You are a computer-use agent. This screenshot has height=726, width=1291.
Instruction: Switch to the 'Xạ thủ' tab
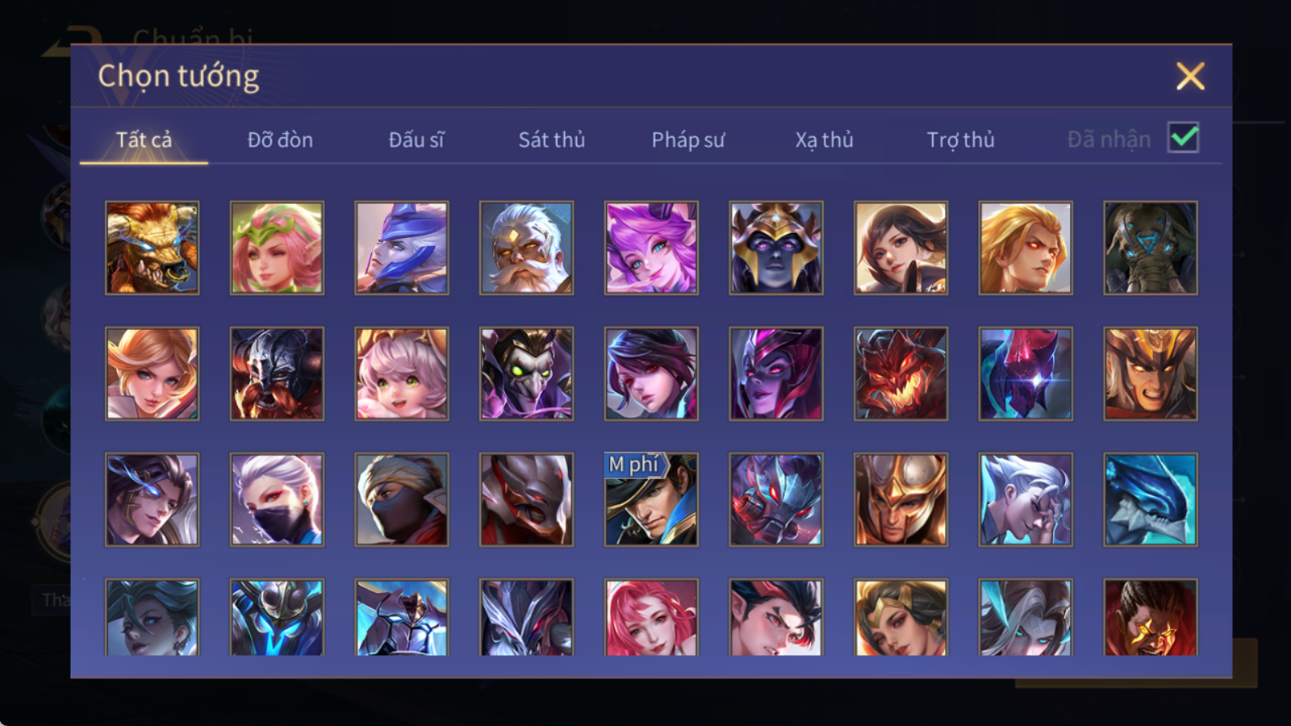[x=824, y=140]
